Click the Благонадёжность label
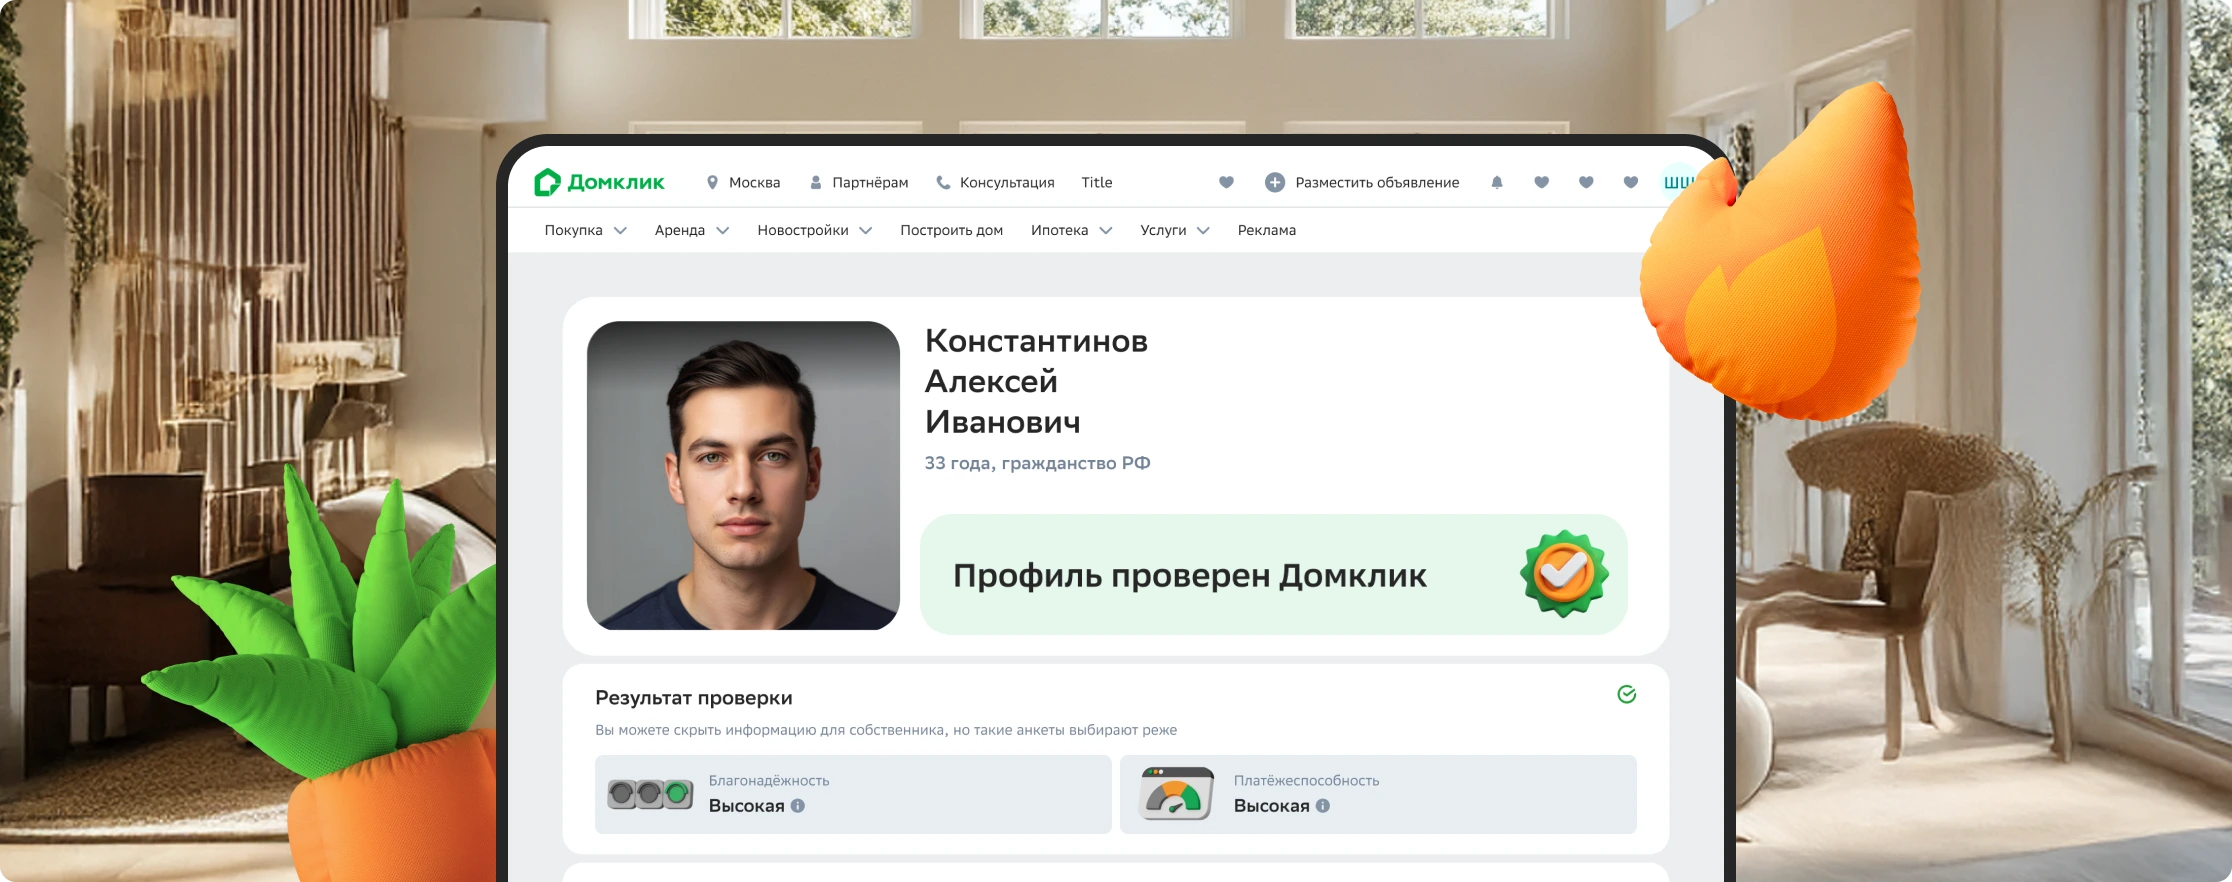Image resolution: width=2232 pixels, height=882 pixels. point(769,780)
